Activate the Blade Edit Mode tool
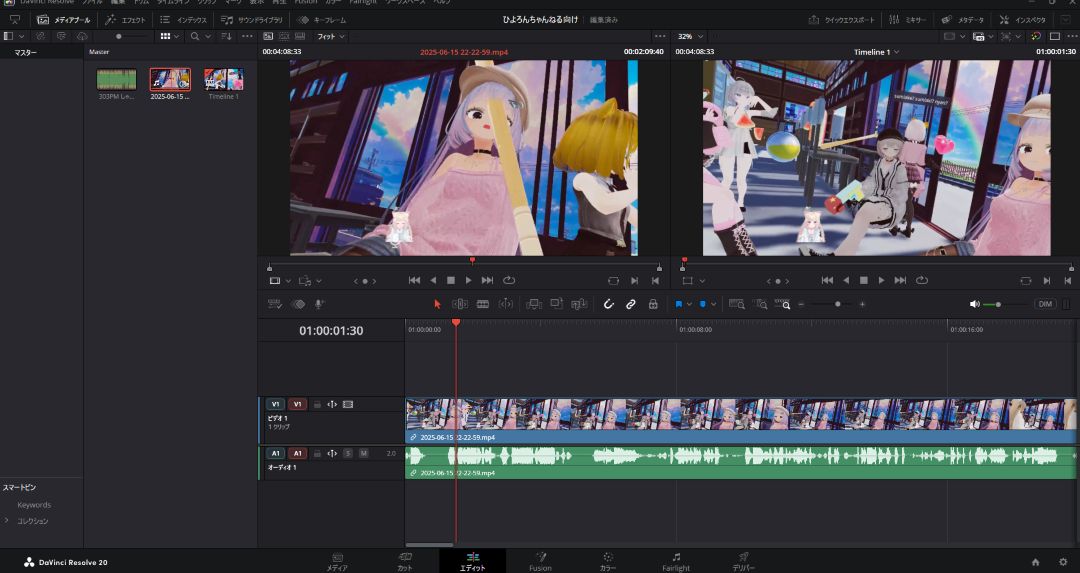1080x573 pixels. 483,304
